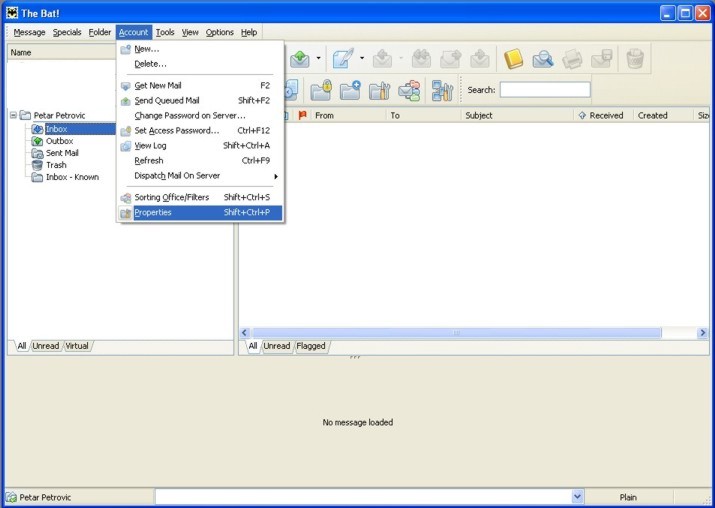The image size is (715, 508).
Task: Click the grayed Forward message icon
Action: [x=451, y=59]
